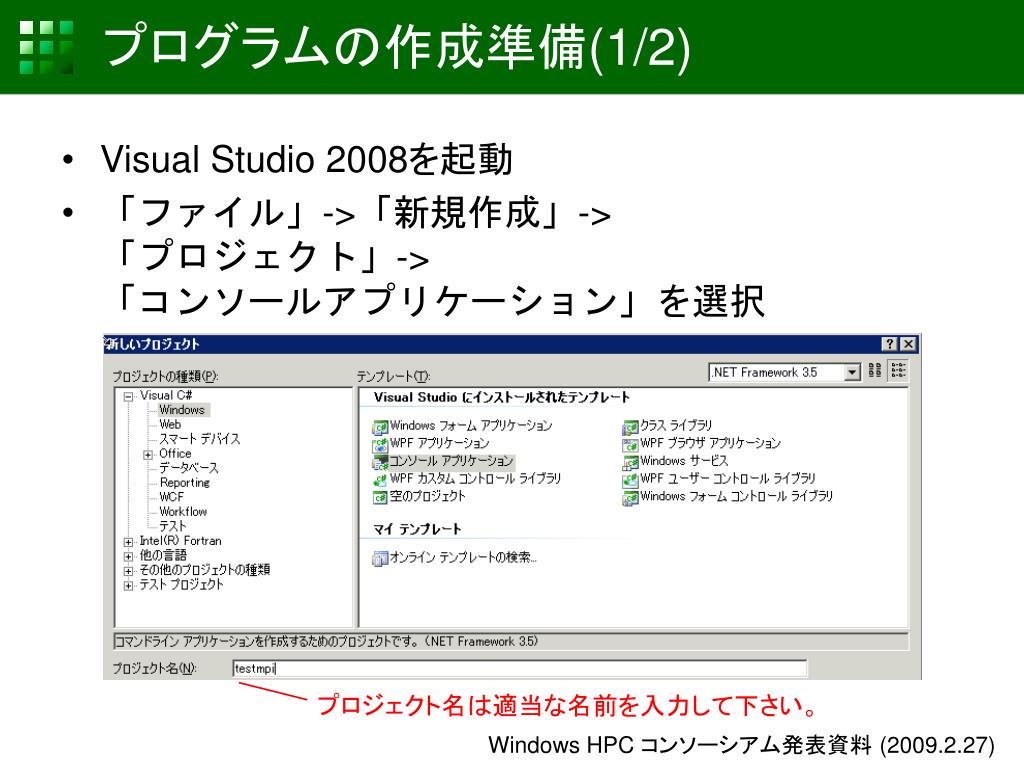Select スマート デバイス project type
The height and width of the screenshot is (768, 1024).
coord(199,439)
